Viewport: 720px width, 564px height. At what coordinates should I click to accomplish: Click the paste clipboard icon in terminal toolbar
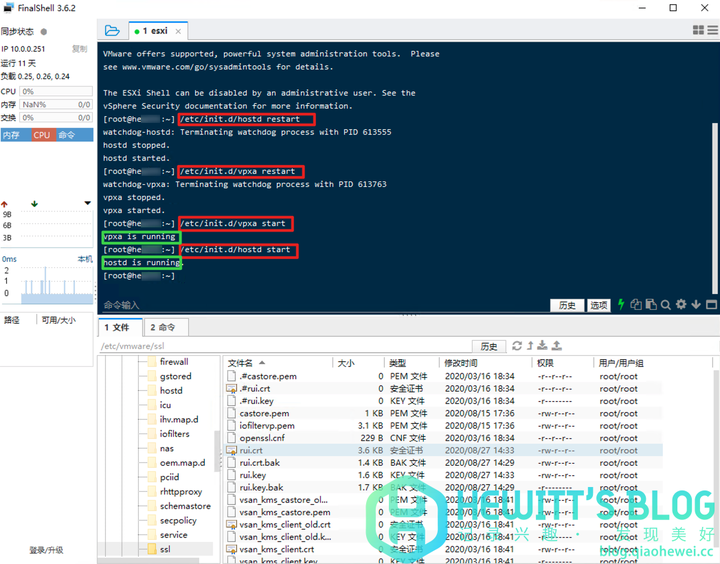(x=651, y=305)
